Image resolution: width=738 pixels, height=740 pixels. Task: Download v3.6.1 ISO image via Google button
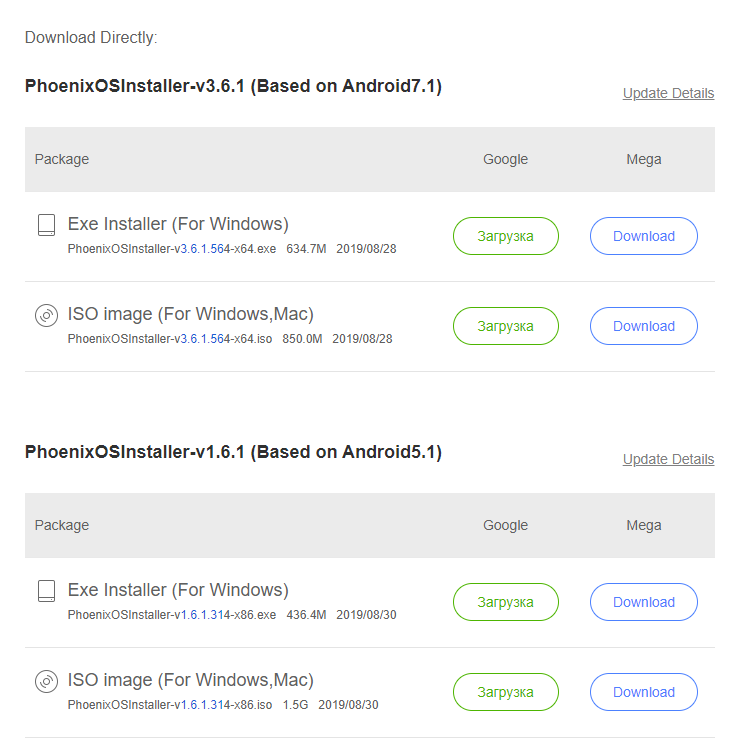(x=505, y=326)
